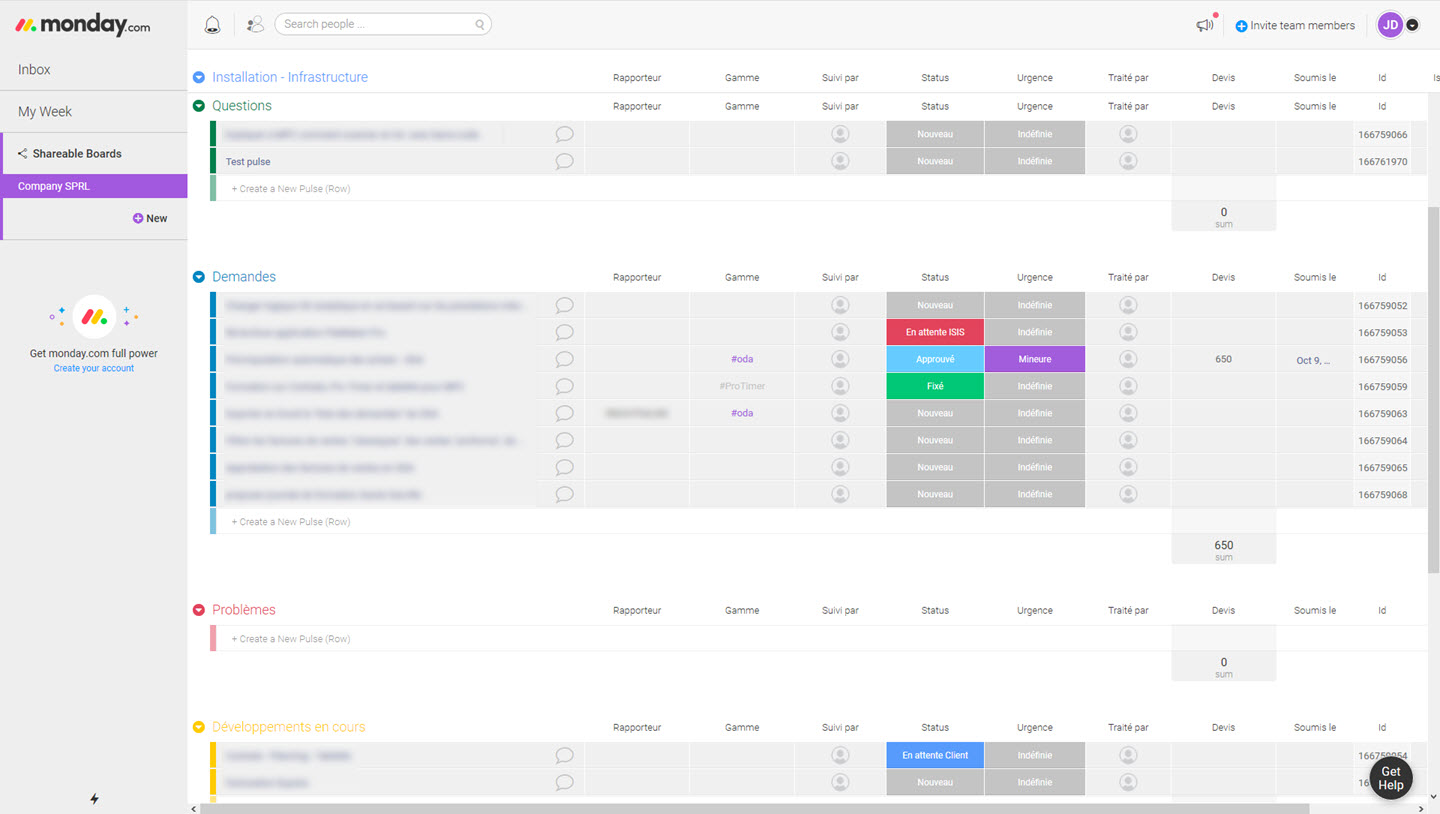Click the Create your account link
The image size is (1440, 814).
[94, 368]
